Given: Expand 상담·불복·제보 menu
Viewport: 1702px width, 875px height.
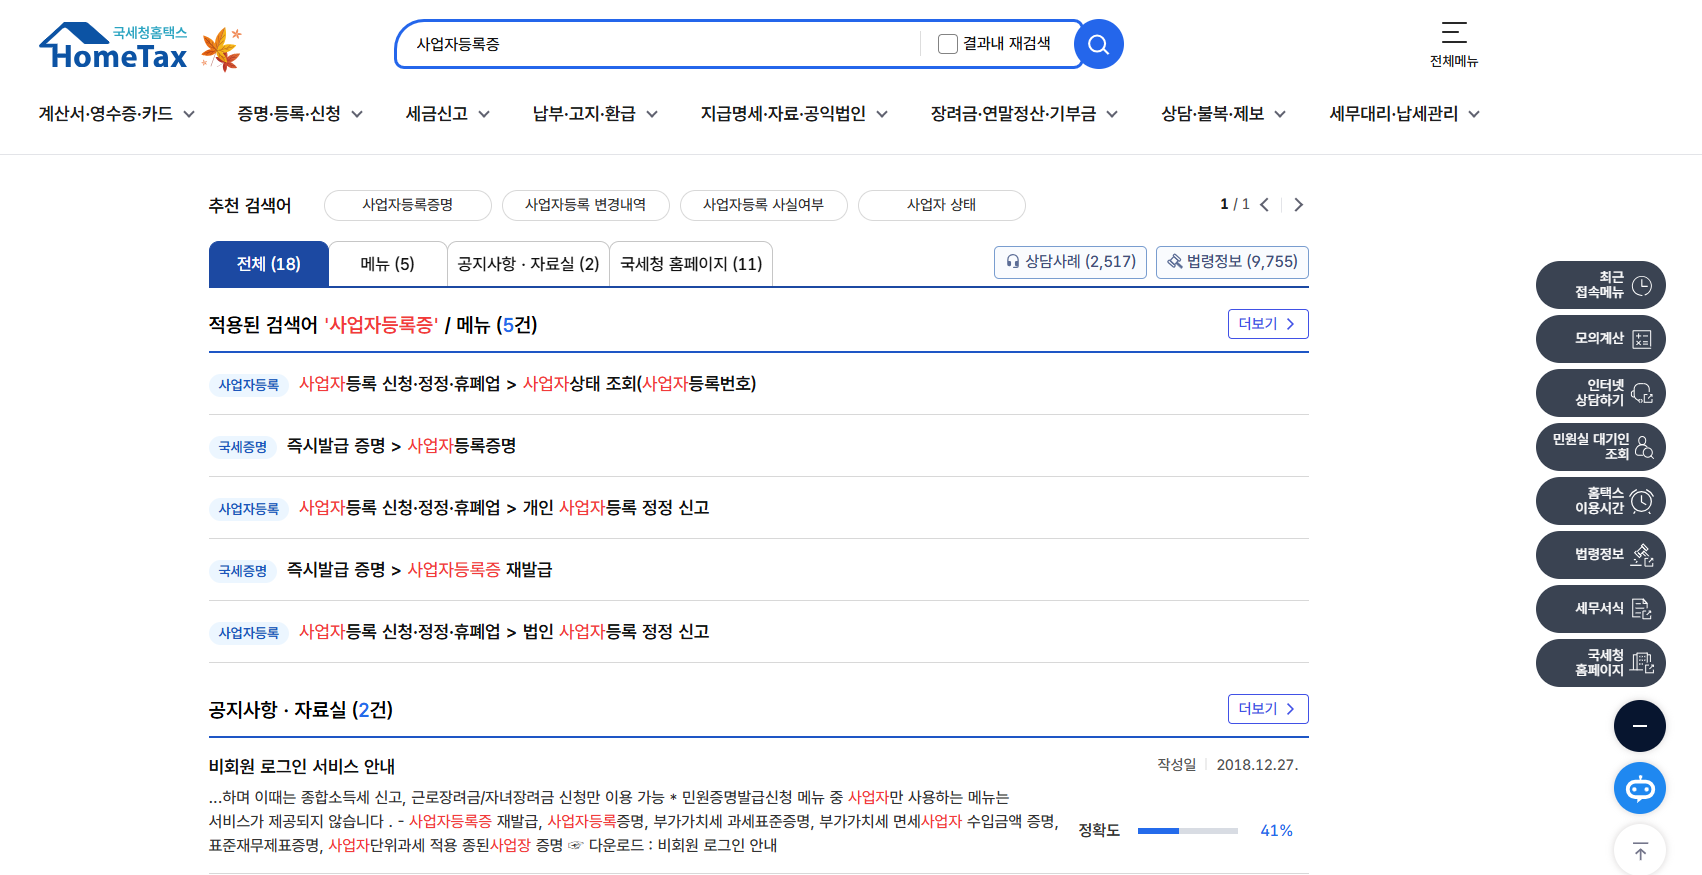Looking at the screenshot, I should (1223, 114).
